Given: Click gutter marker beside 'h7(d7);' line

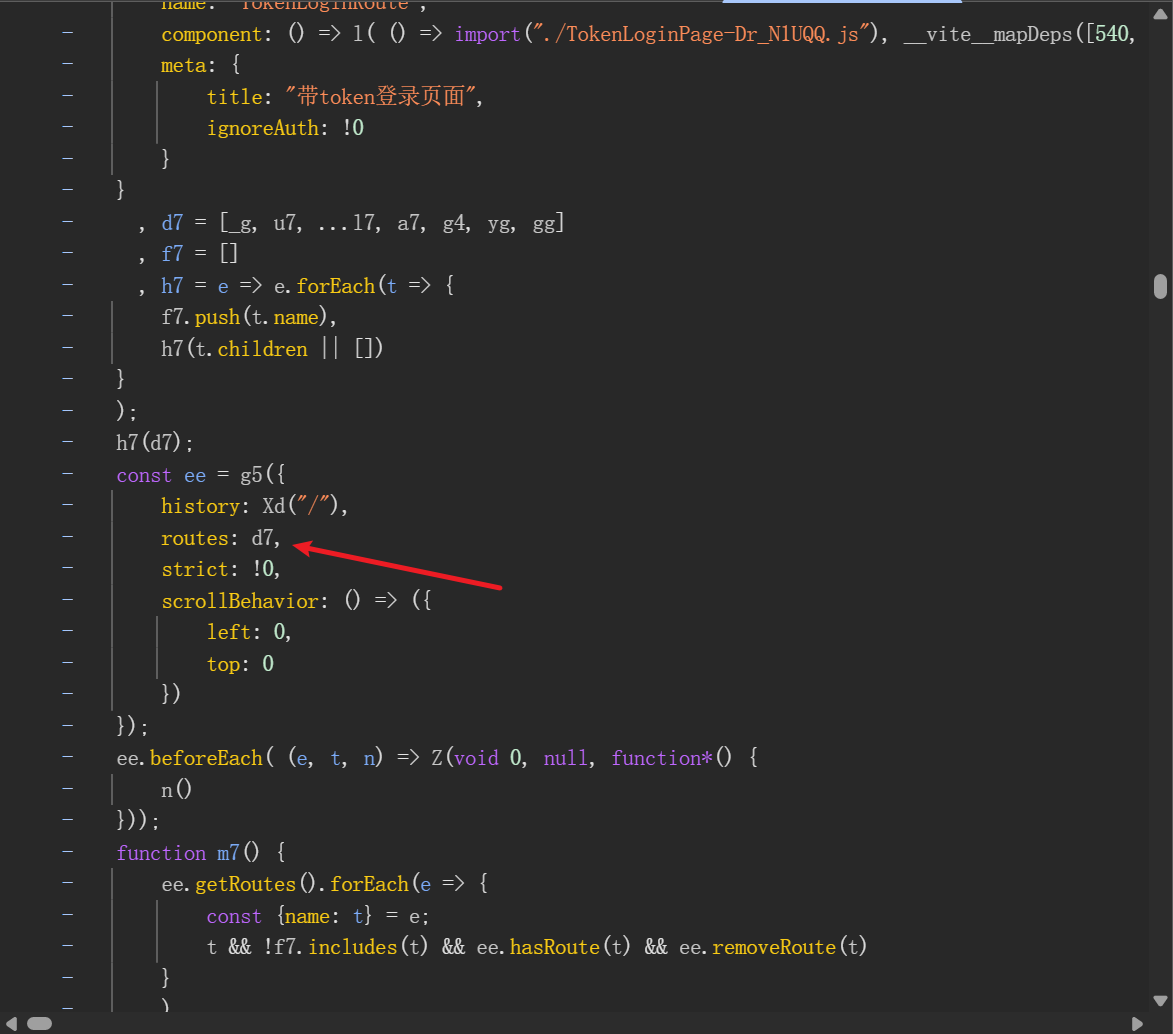Looking at the screenshot, I should pyautogui.click(x=67, y=442).
